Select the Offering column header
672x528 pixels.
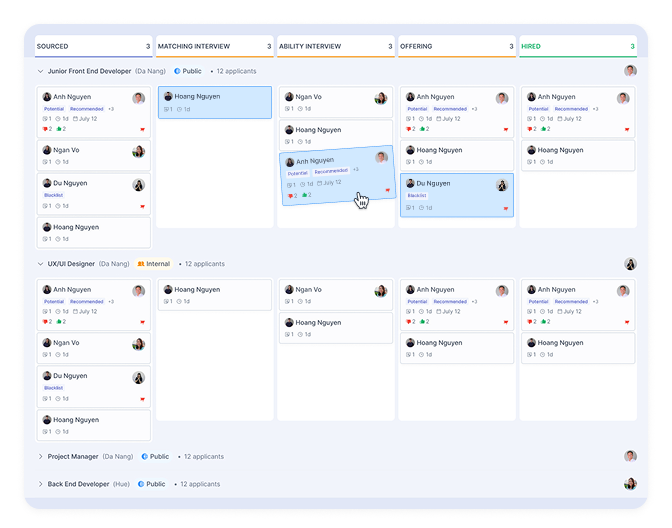tap(416, 46)
